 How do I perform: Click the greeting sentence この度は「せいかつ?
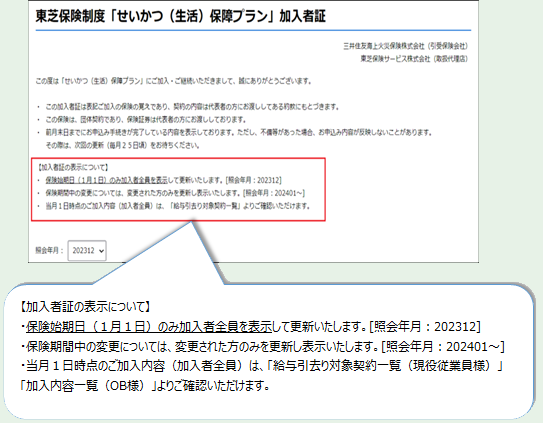click(173, 81)
